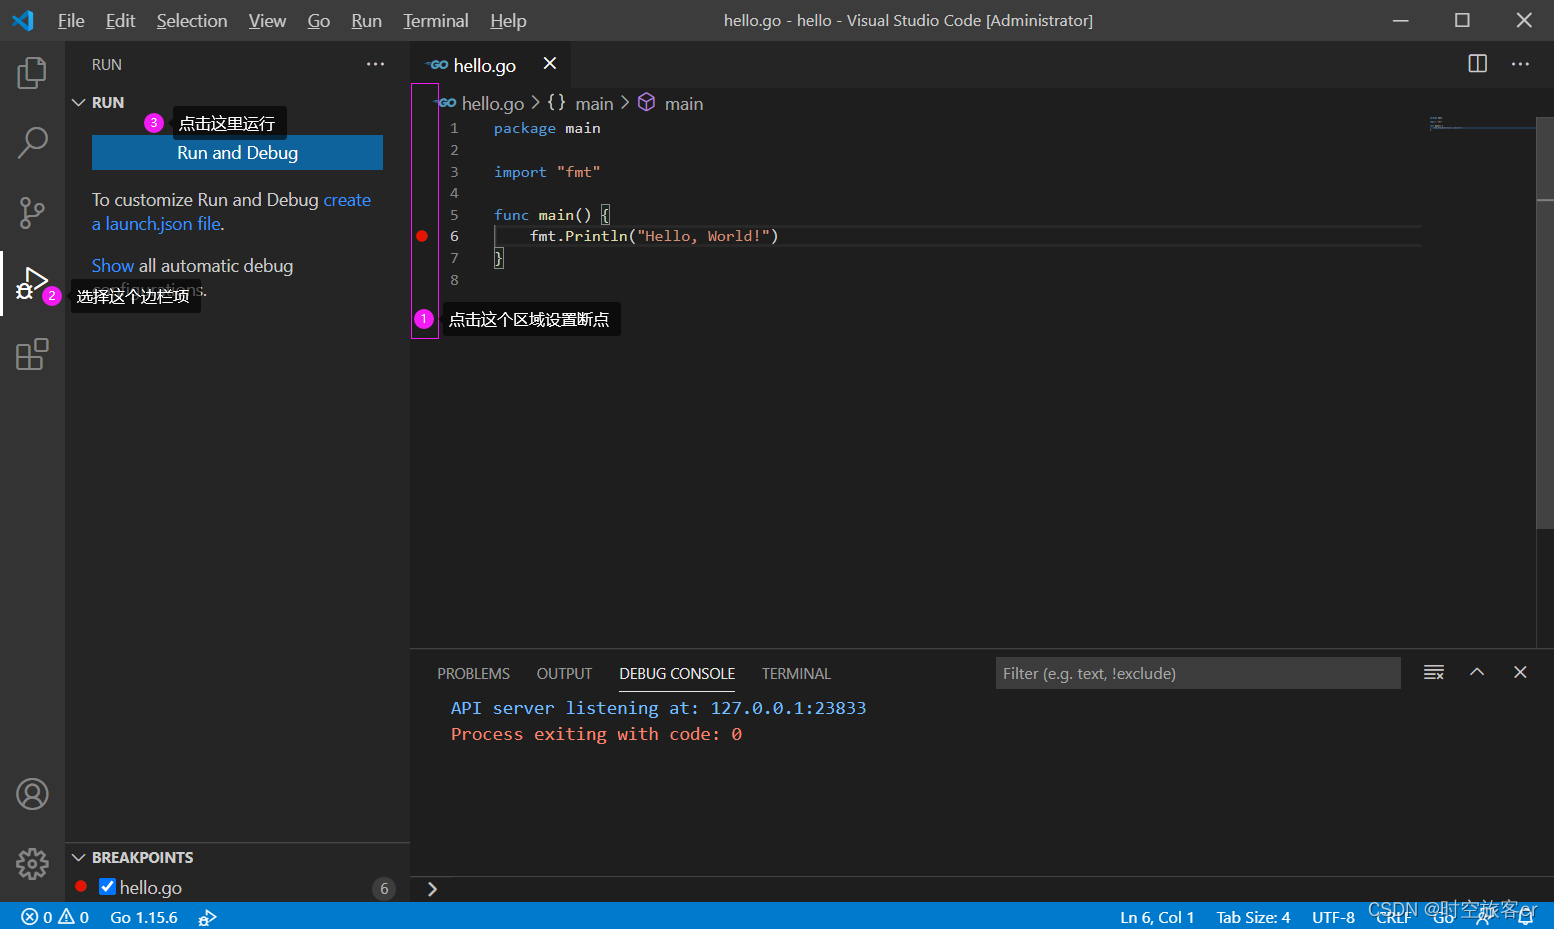Viewport: 1554px width, 929px height.
Task: Close the bottom panel
Action: click(x=1520, y=673)
